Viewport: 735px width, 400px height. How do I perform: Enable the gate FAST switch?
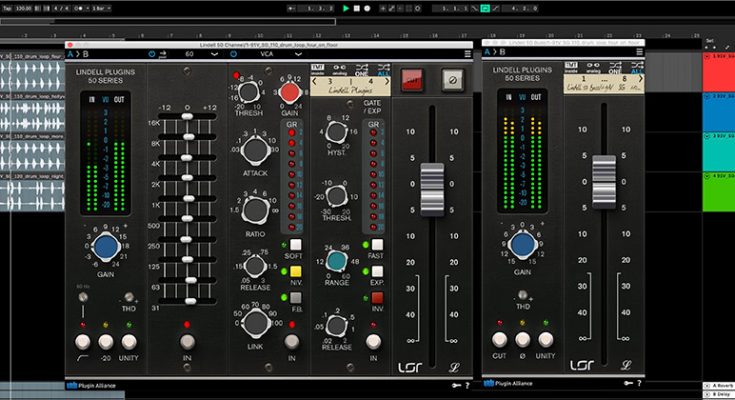coord(378,245)
